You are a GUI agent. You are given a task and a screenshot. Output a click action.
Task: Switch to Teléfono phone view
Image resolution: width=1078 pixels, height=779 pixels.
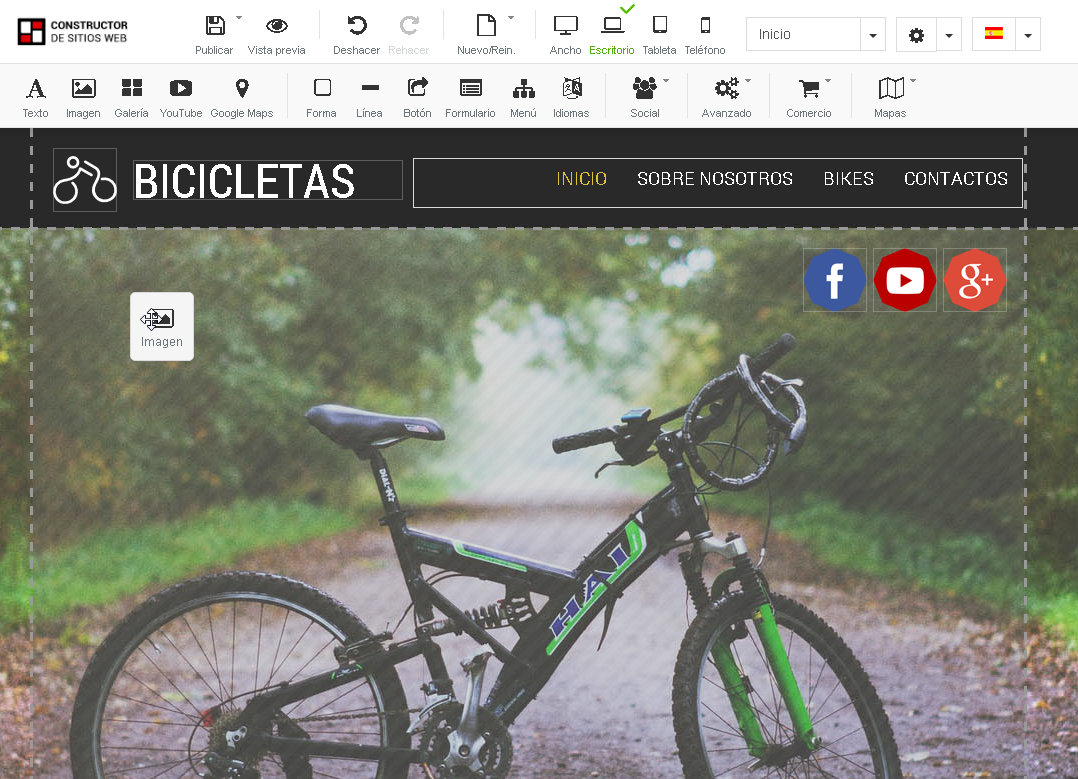tap(705, 25)
